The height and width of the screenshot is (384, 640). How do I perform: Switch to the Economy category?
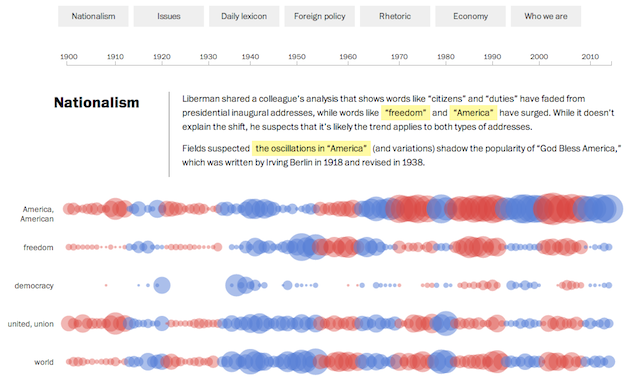470,16
